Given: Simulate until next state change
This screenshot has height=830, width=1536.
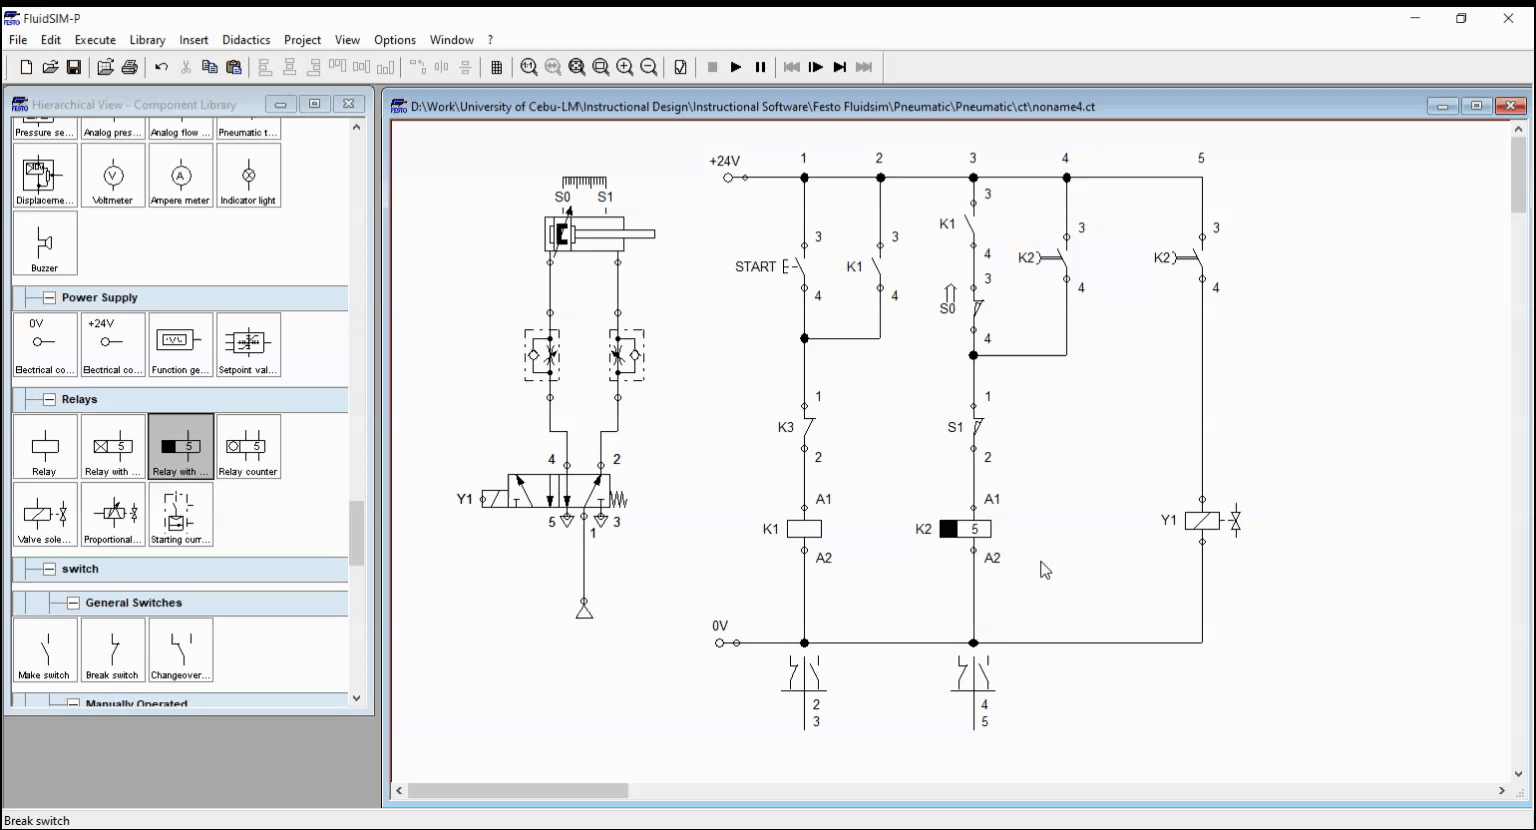Looking at the screenshot, I should pos(840,67).
